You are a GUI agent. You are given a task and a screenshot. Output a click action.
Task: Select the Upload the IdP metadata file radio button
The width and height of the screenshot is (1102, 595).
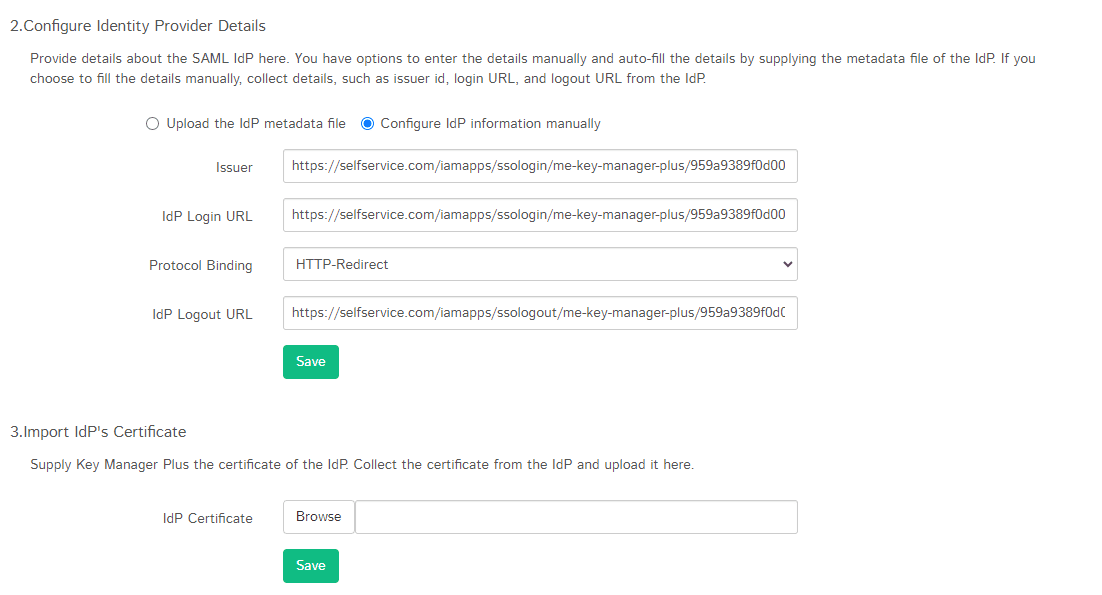(152, 124)
